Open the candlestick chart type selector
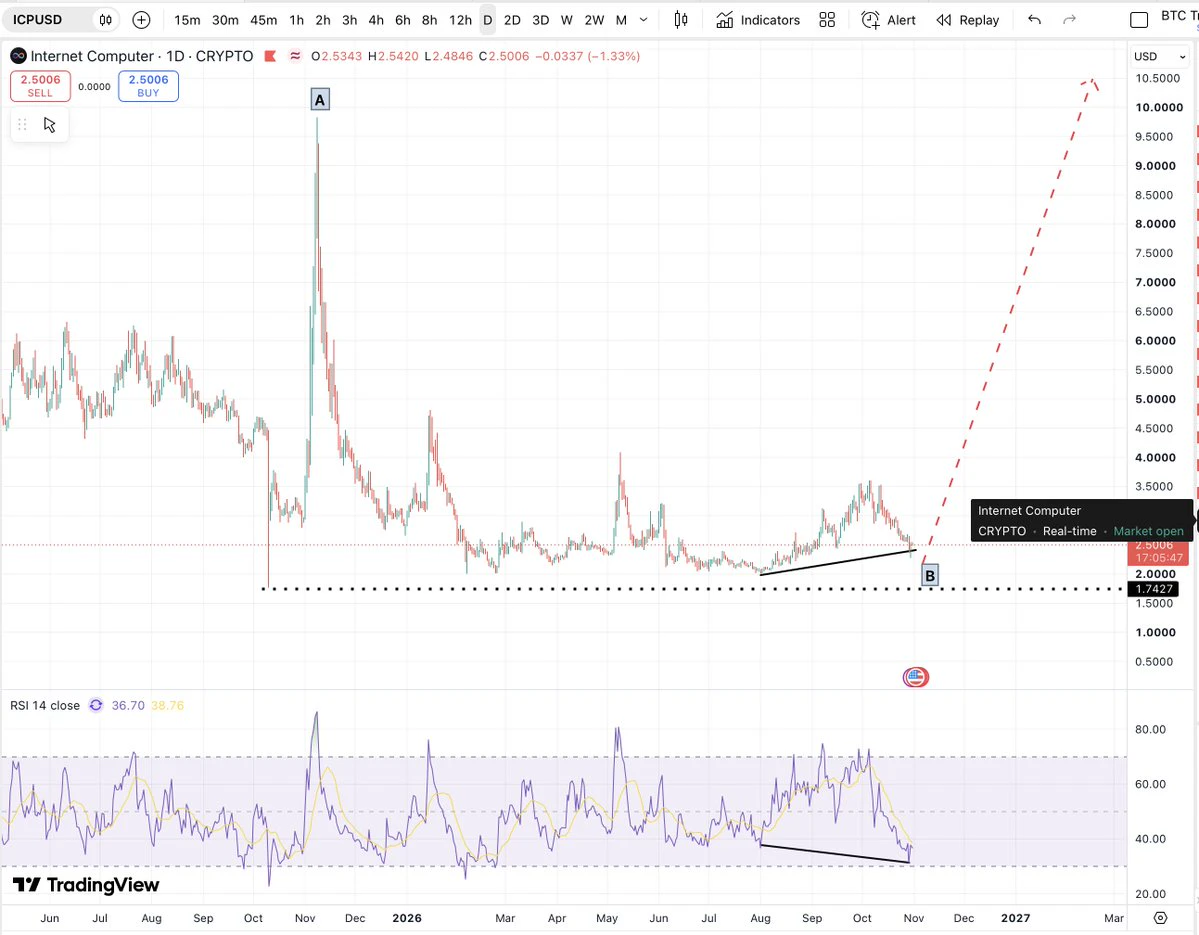This screenshot has width=1199, height=935. tap(681, 20)
